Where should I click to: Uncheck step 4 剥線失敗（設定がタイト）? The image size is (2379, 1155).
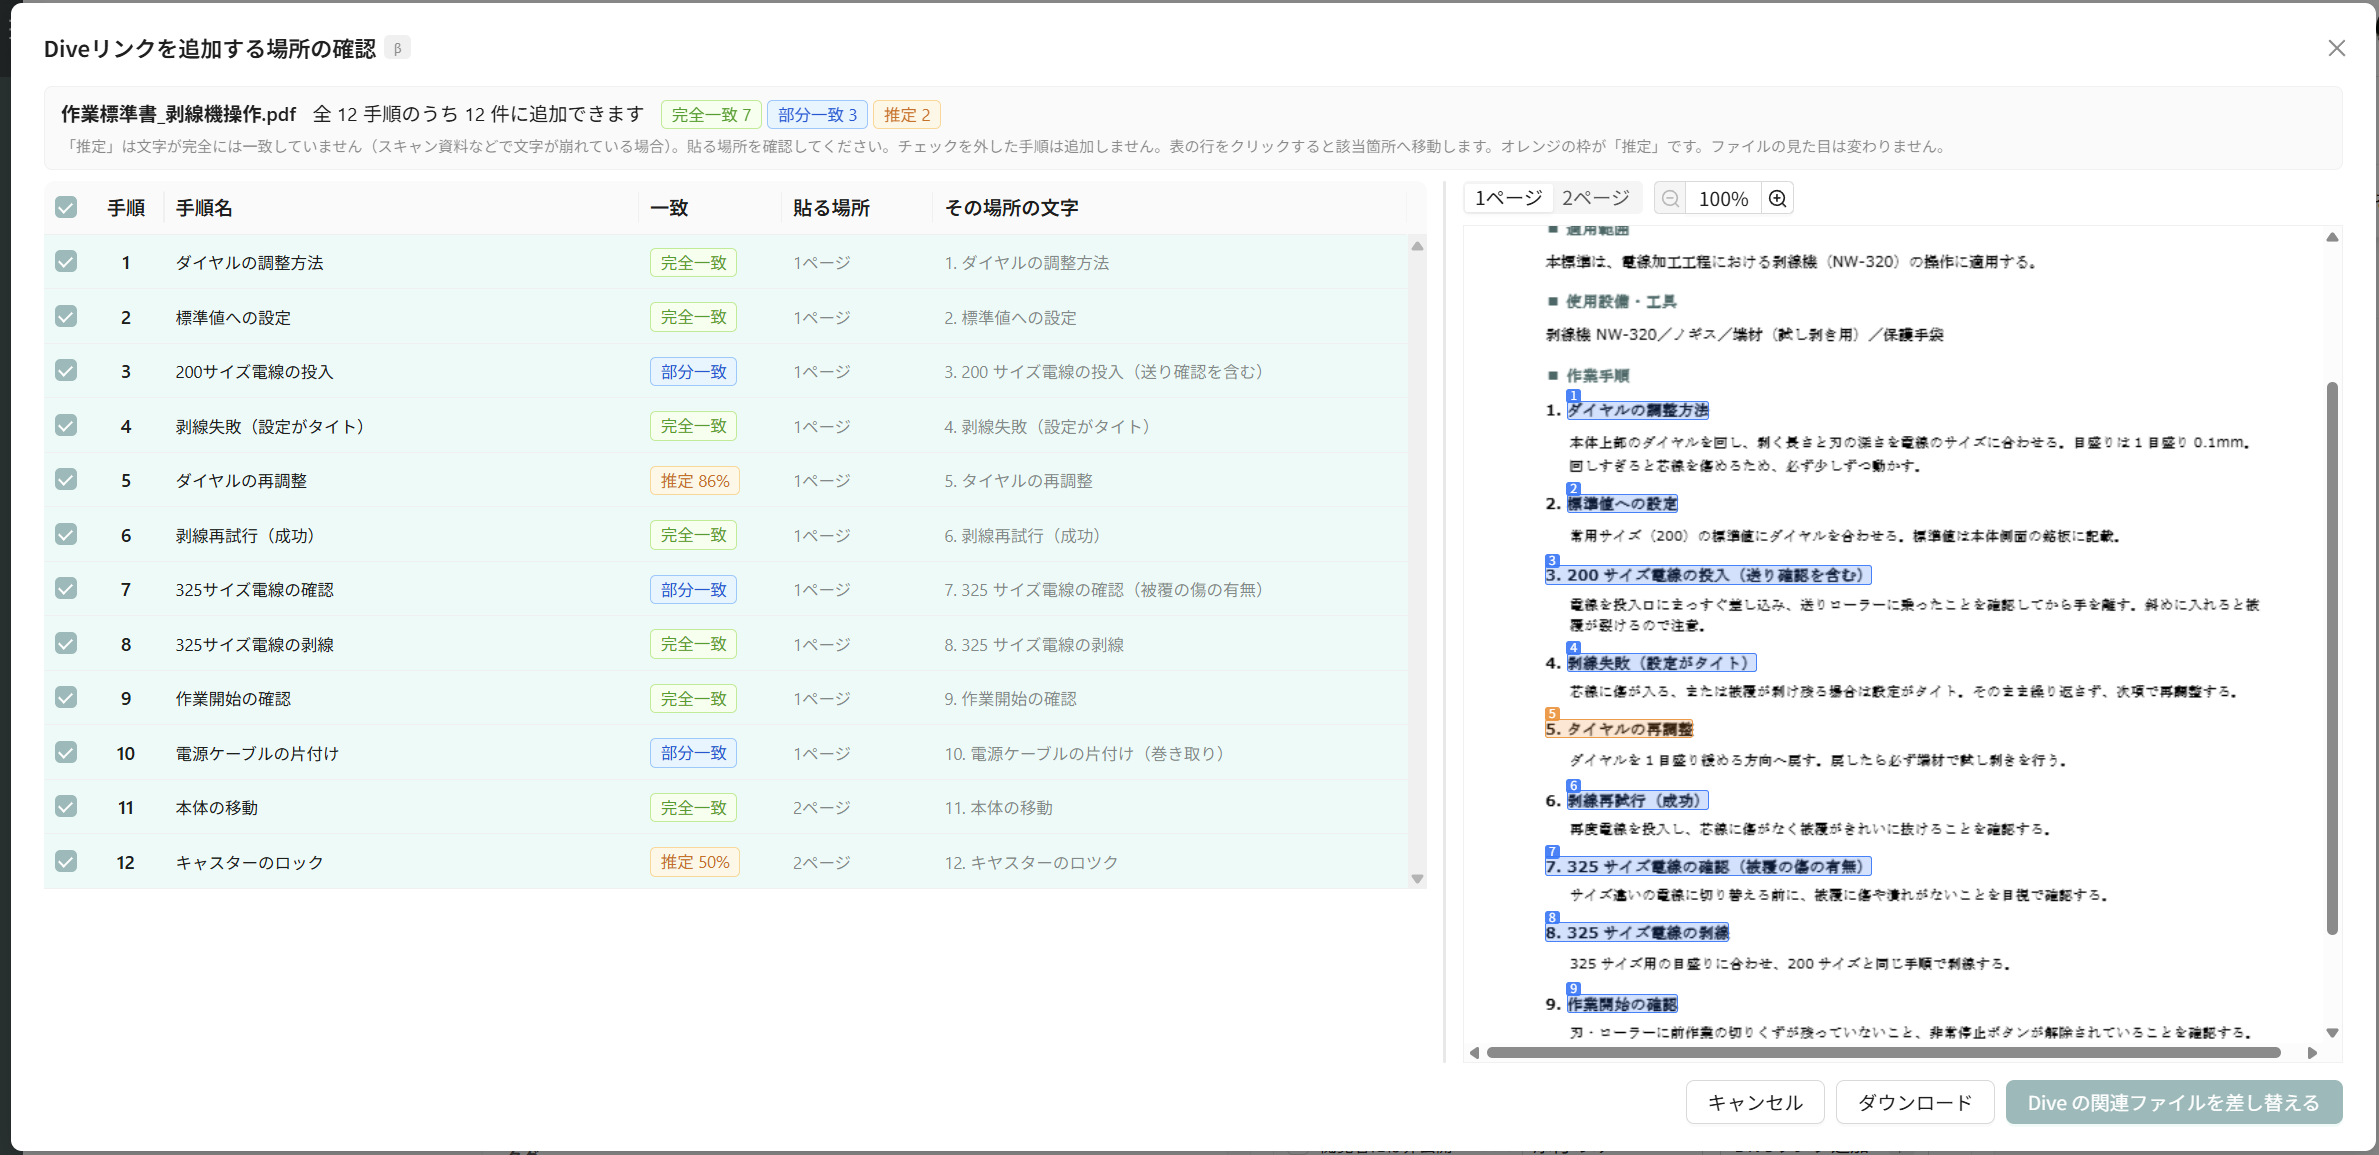click(66, 426)
